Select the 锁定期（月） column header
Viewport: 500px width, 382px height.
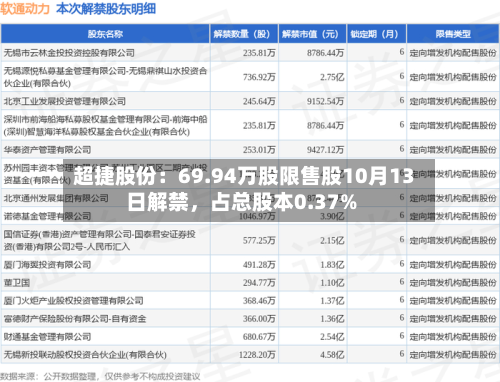click(377, 34)
